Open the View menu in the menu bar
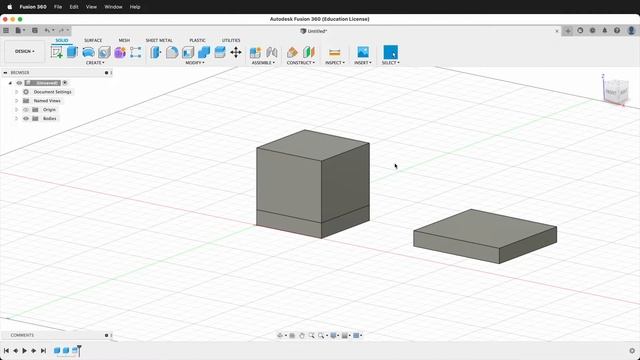Viewport: 640px width, 360px height. tap(91, 7)
